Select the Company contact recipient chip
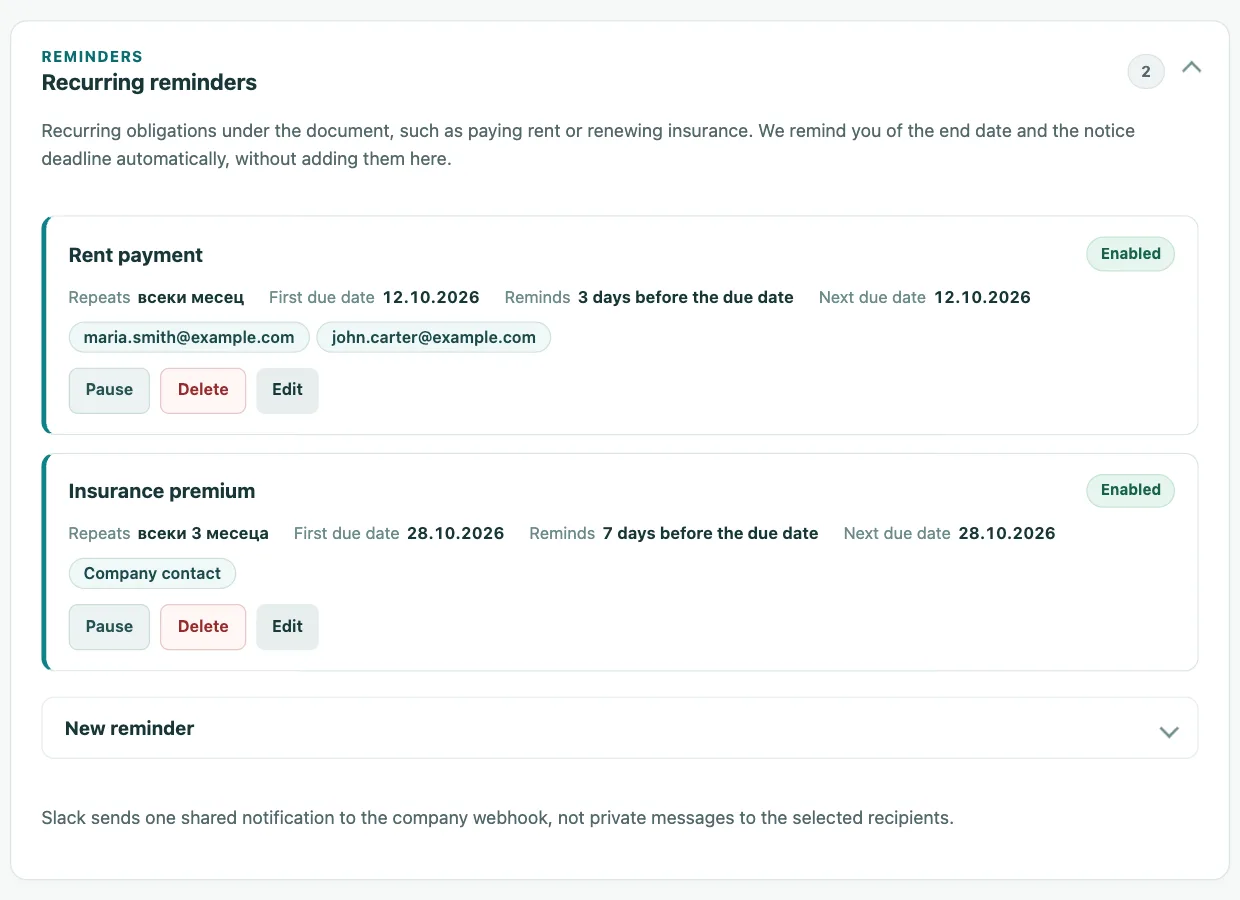 click(x=152, y=573)
